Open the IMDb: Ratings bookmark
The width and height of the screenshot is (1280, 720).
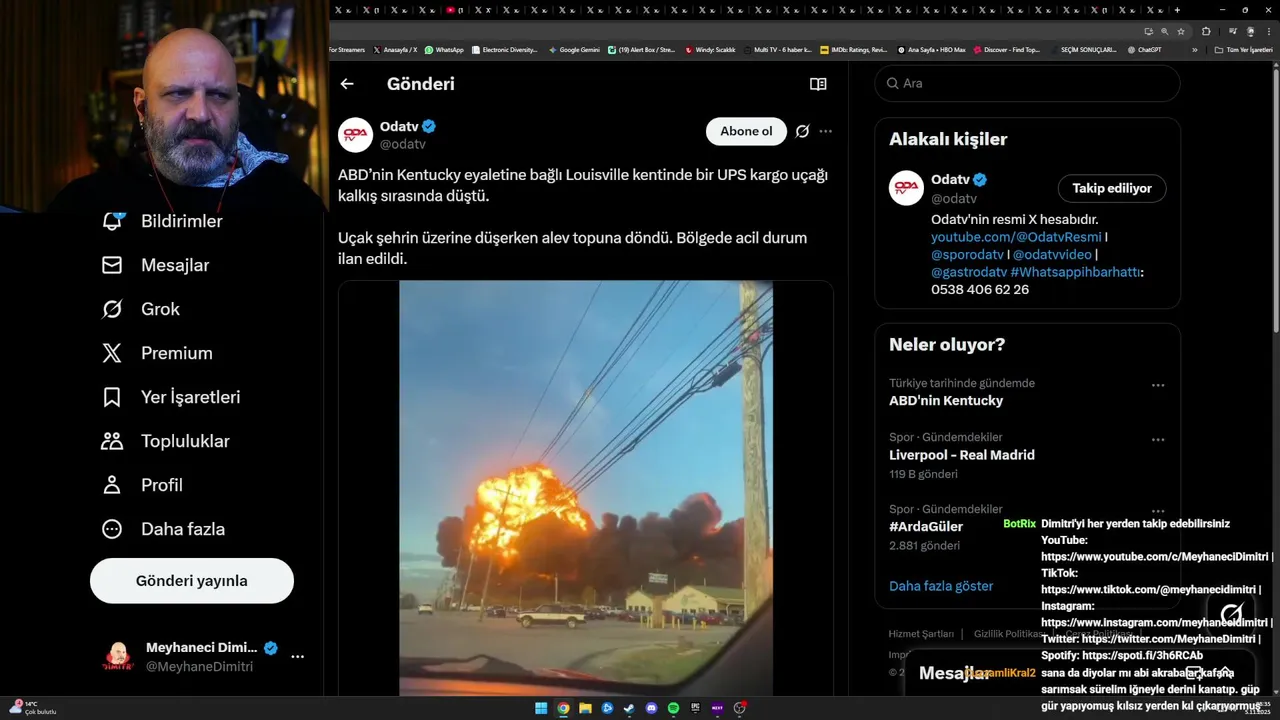pos(853,49)
